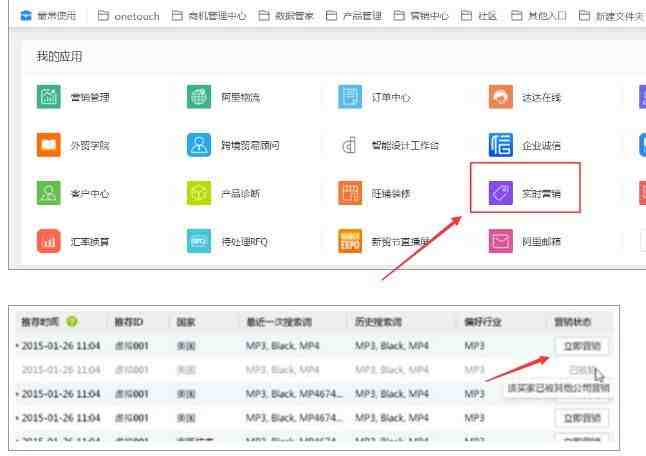Open the 阿里邮箱 pink envelope icon
The height and width of the screenshot is (456, 646).
(501, 241)
